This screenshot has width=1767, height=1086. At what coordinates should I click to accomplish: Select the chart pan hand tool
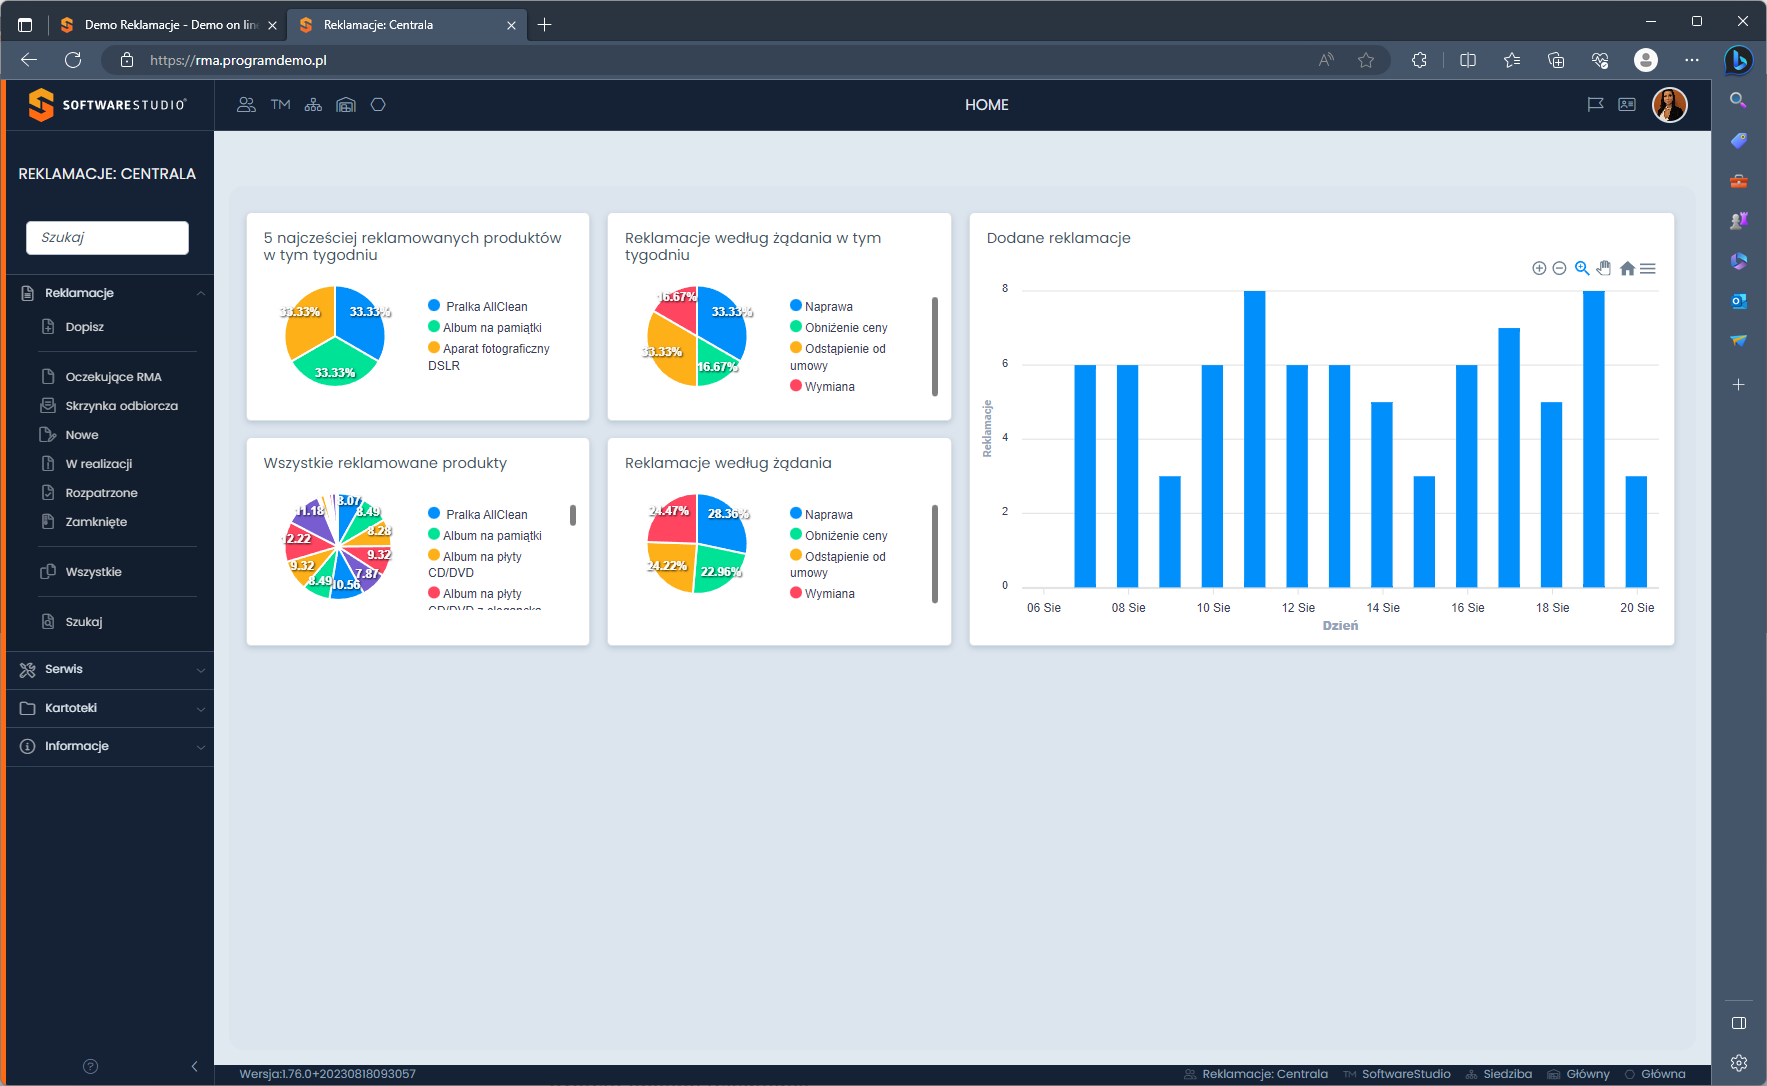click(x=1604, y=268)
